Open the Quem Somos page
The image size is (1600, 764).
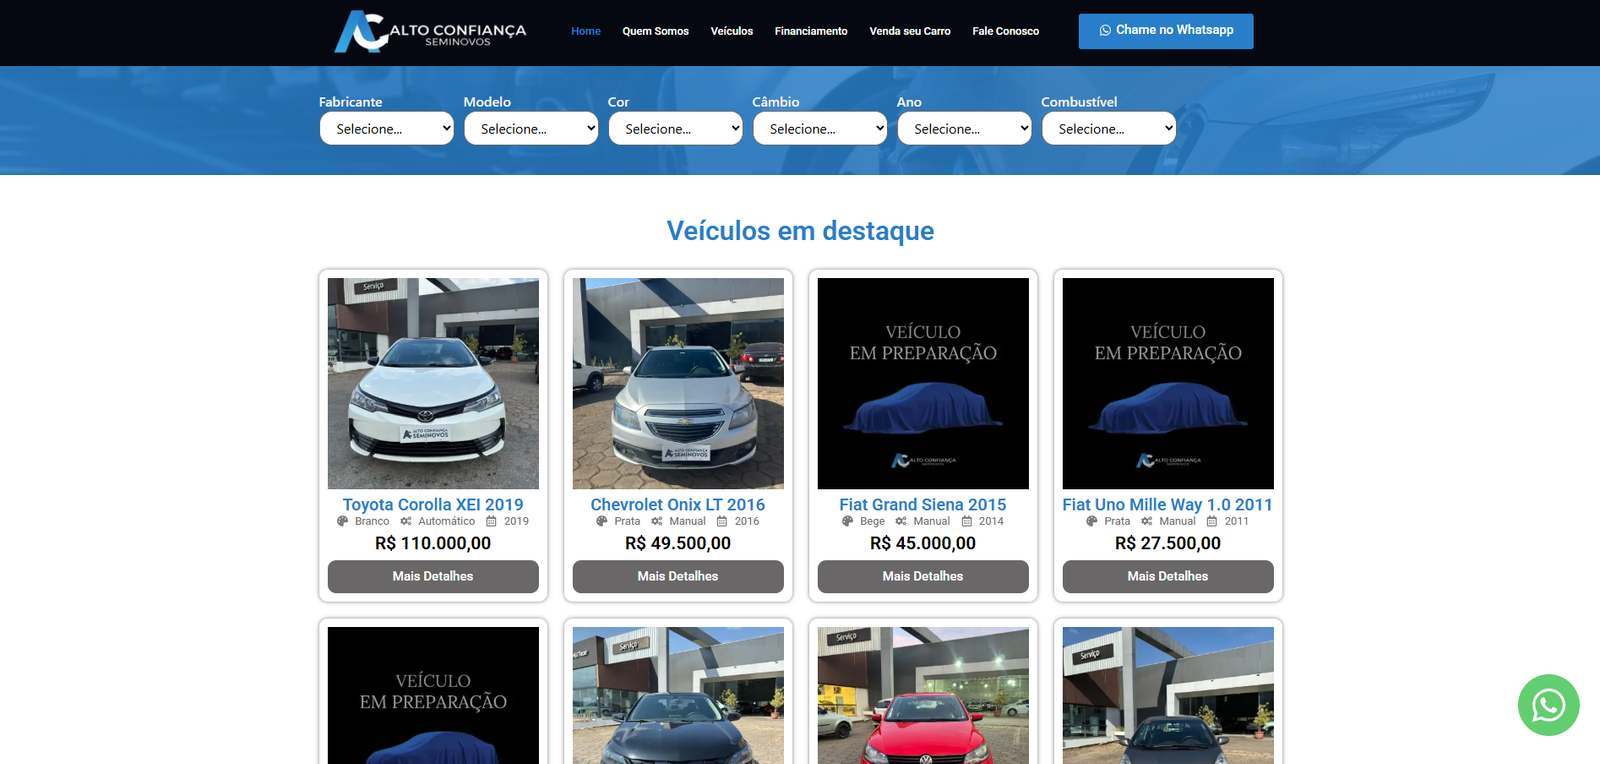655,31
